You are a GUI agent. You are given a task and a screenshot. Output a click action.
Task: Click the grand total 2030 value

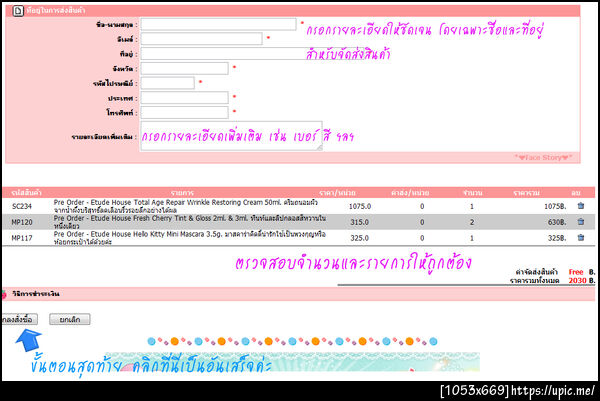577,280
